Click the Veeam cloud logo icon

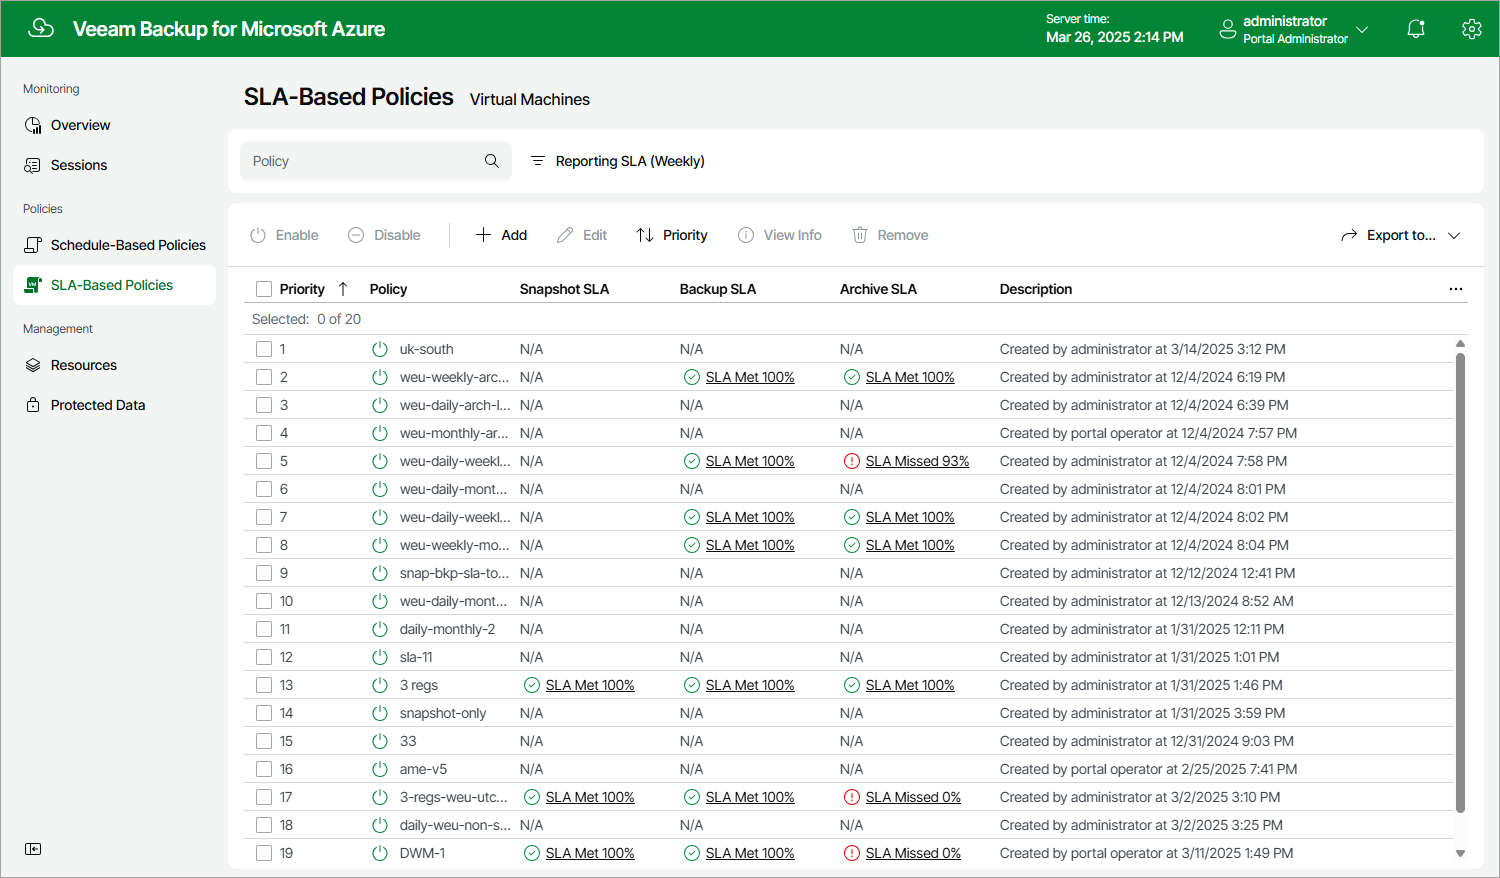41,28
